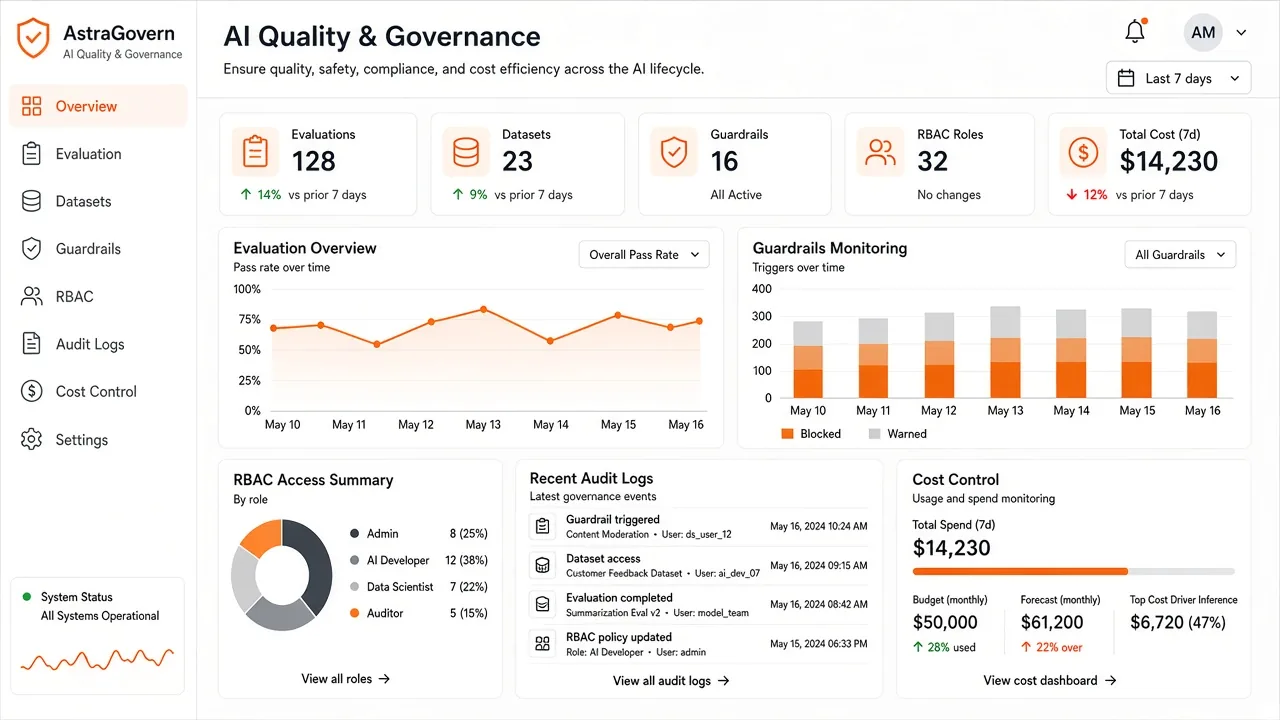Viewport: 1280px width, 720px height.
Task: Click View cost dashboard link
Action: pos(1049,681)
